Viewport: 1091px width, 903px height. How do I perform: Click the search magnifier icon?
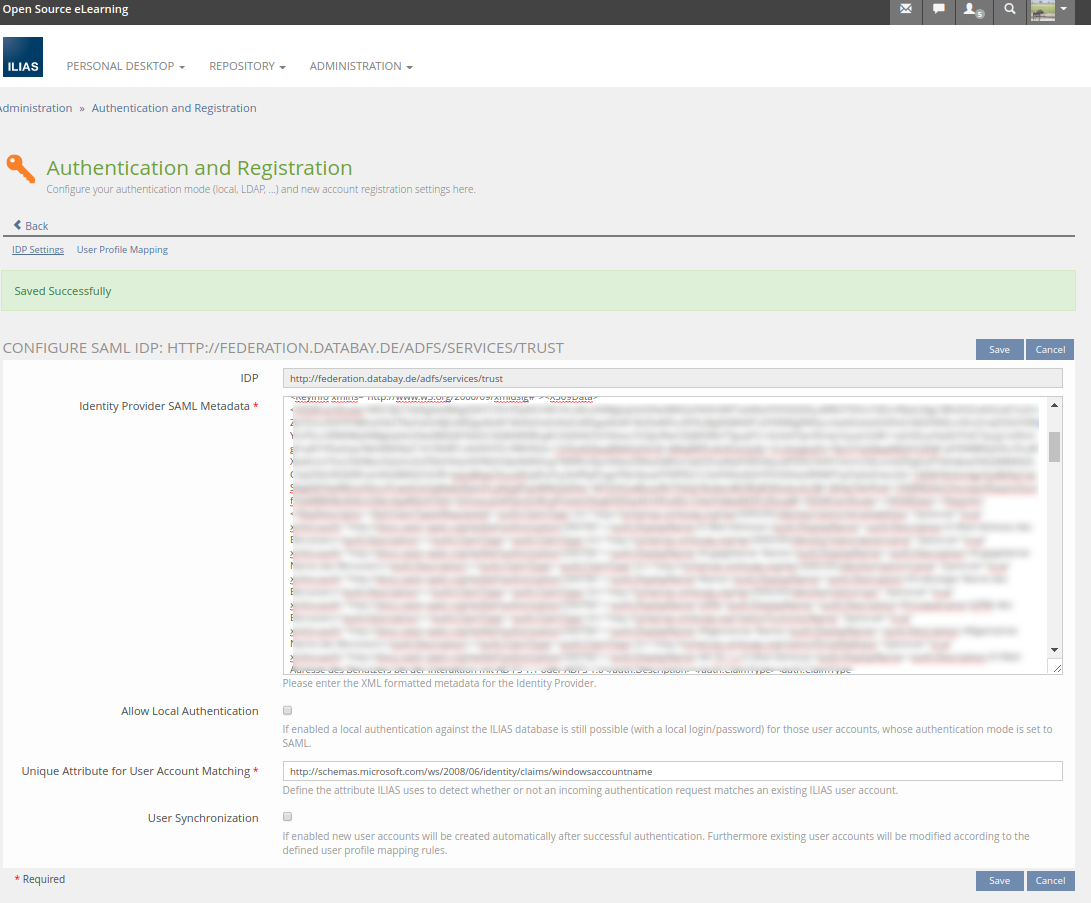(1009, 10)
